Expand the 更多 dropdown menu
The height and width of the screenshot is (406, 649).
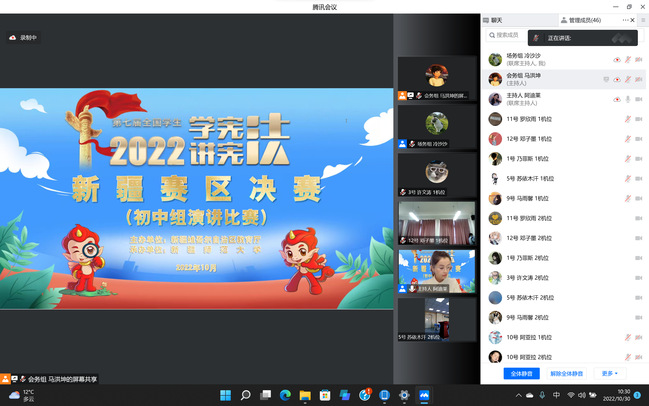(609, 373)
